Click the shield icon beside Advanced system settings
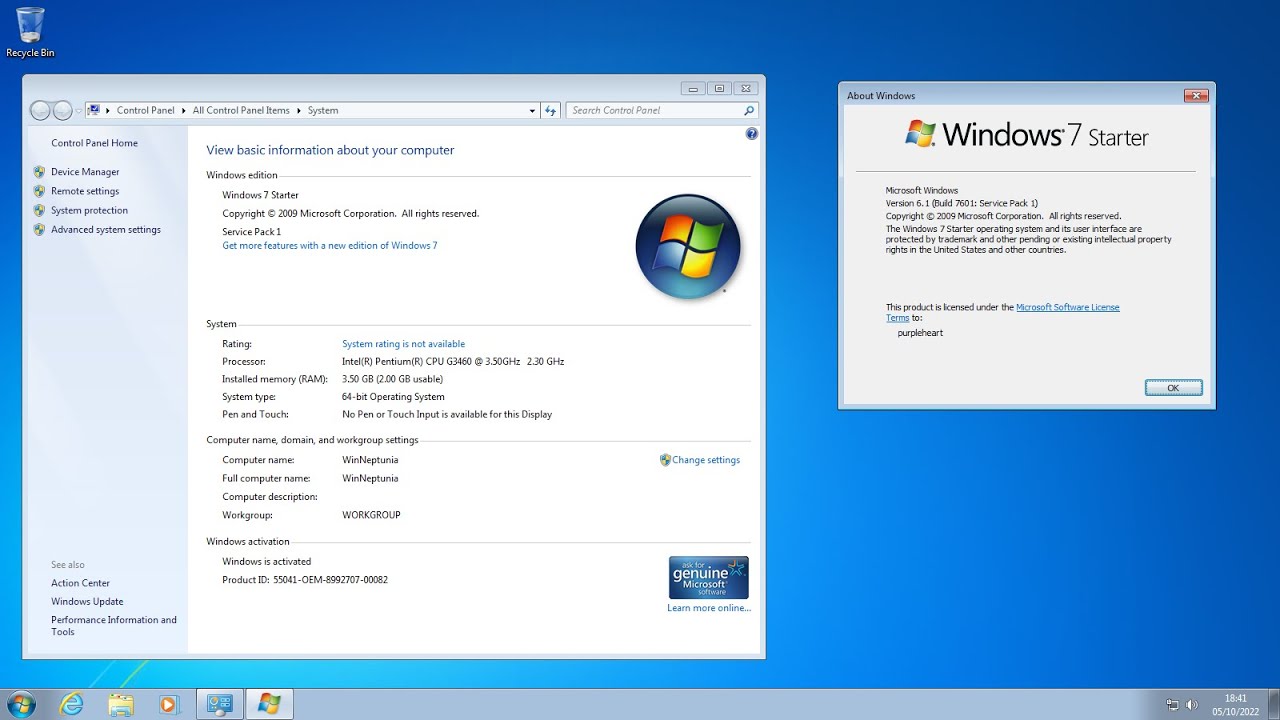1280x720 pixels. pos(39,229)
